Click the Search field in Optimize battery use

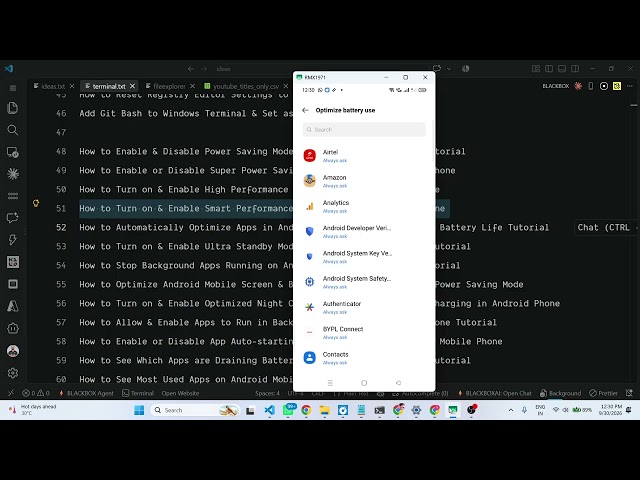pyautogui.click(x=364, y=129)
